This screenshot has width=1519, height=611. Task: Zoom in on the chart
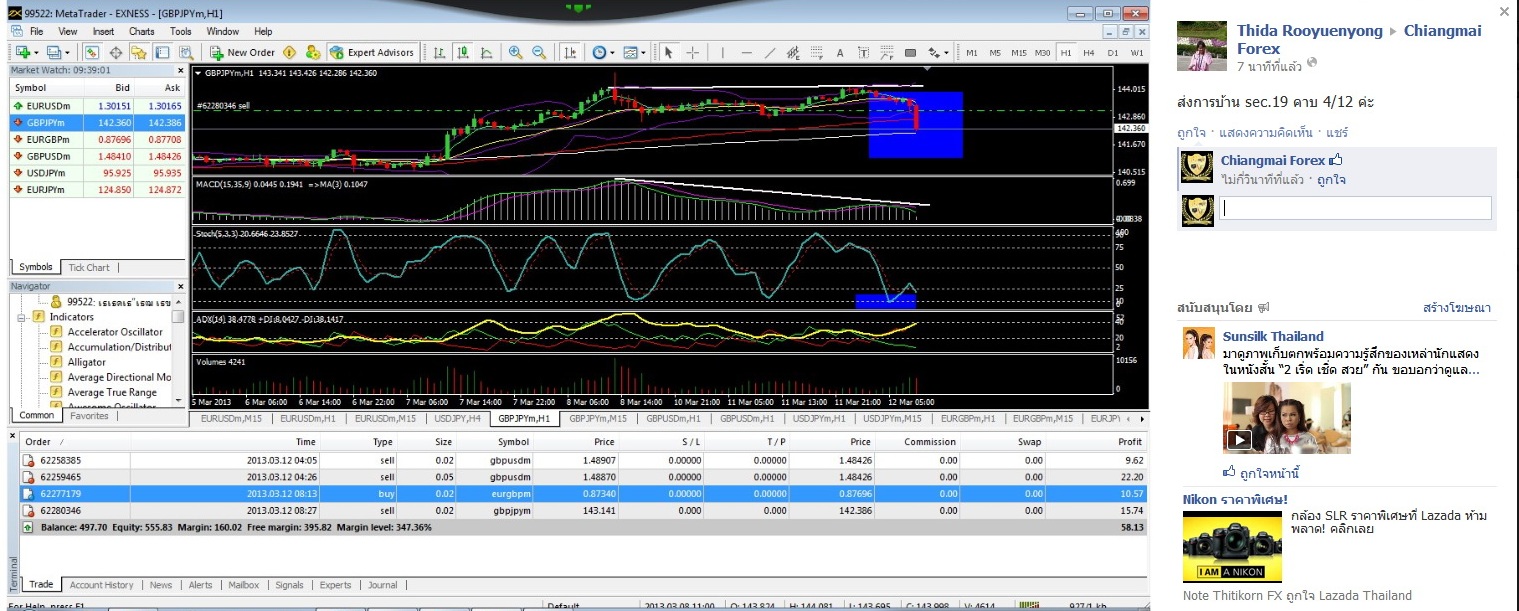click(x=516, y=52)
